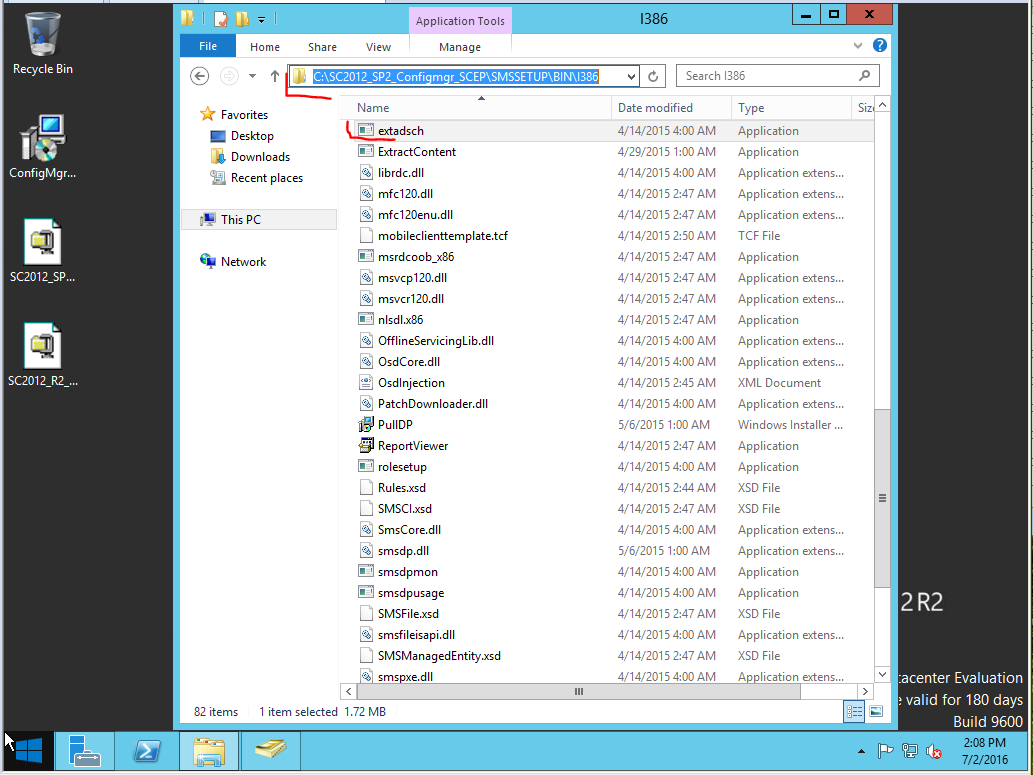Image resolution: width=1033 pixels, height=775 pixels.
Task: Open the recent locations dropdown arrow
Action: (252, 76)
